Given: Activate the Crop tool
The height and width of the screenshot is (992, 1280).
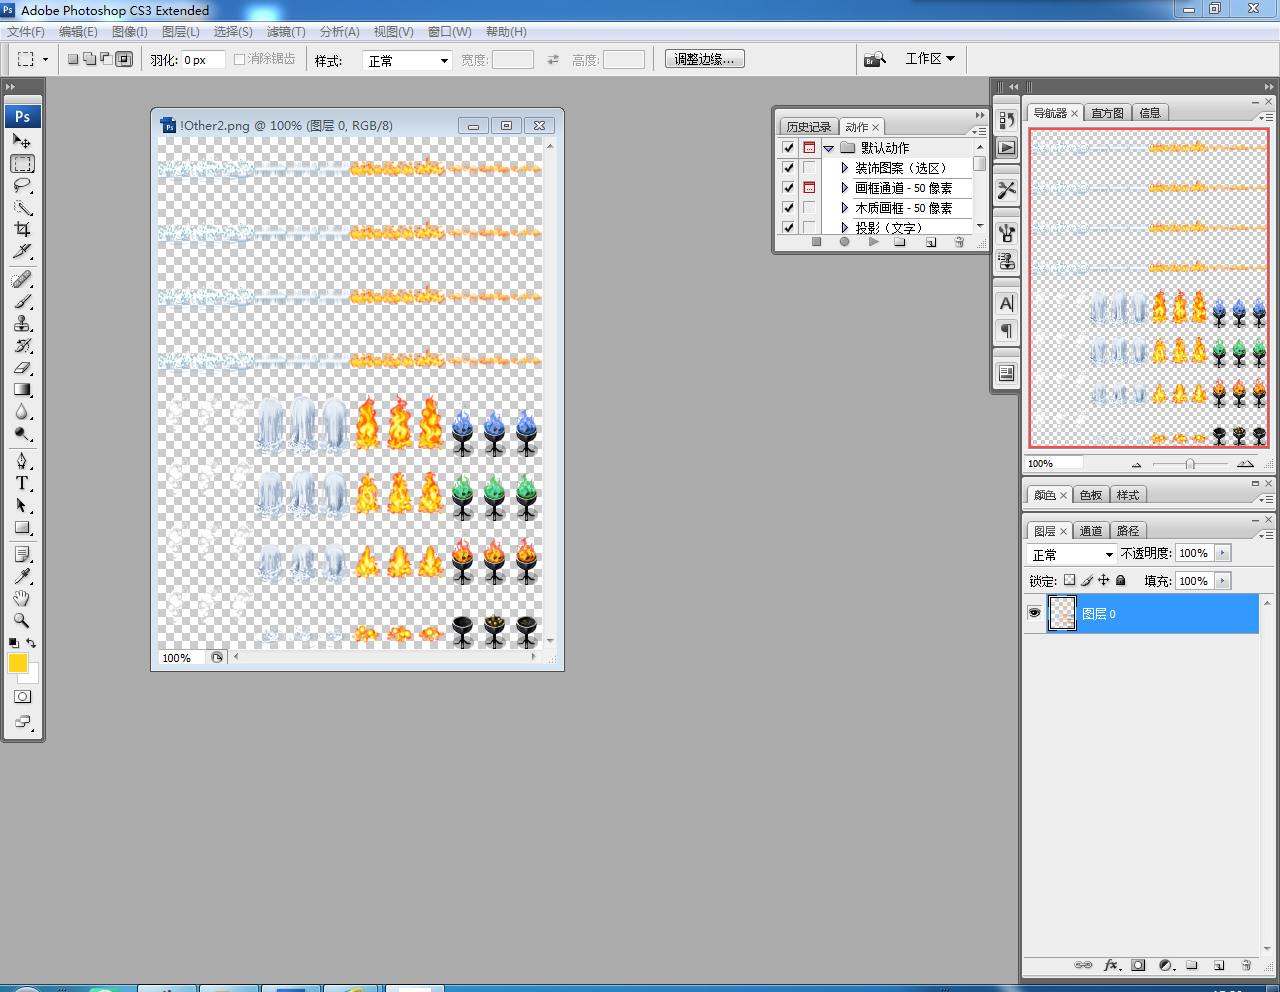Looking at the screenshot, I should 22,229.
